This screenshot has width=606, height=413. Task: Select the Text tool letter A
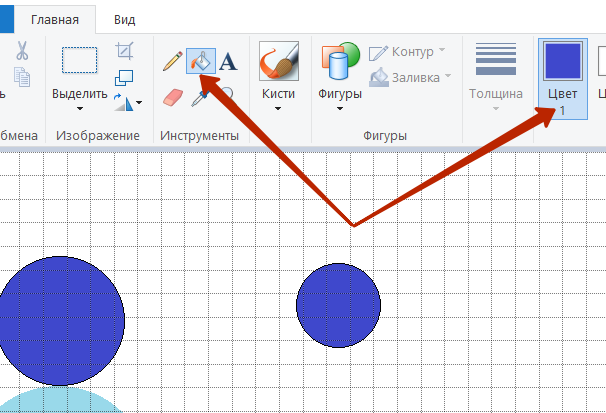(228, 61)
